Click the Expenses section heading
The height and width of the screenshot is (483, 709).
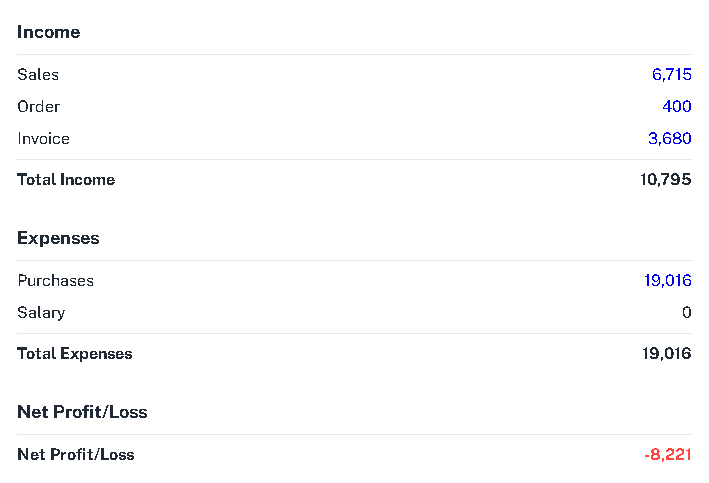58,238
